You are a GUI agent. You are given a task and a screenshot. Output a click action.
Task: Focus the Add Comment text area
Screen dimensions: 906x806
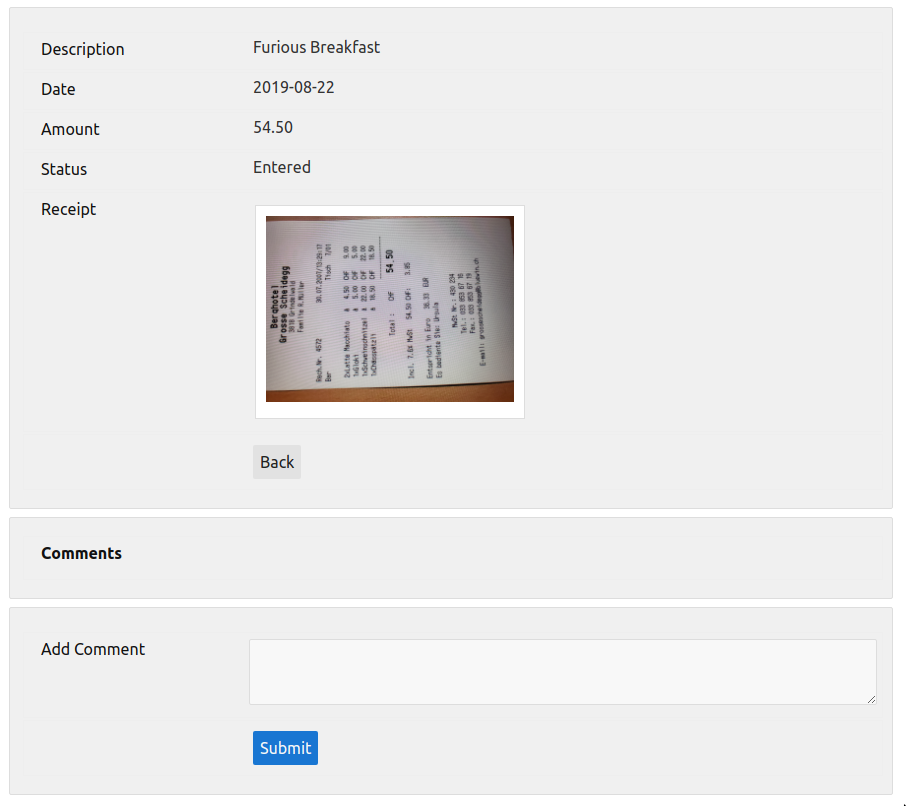click(x=563, y=671)
